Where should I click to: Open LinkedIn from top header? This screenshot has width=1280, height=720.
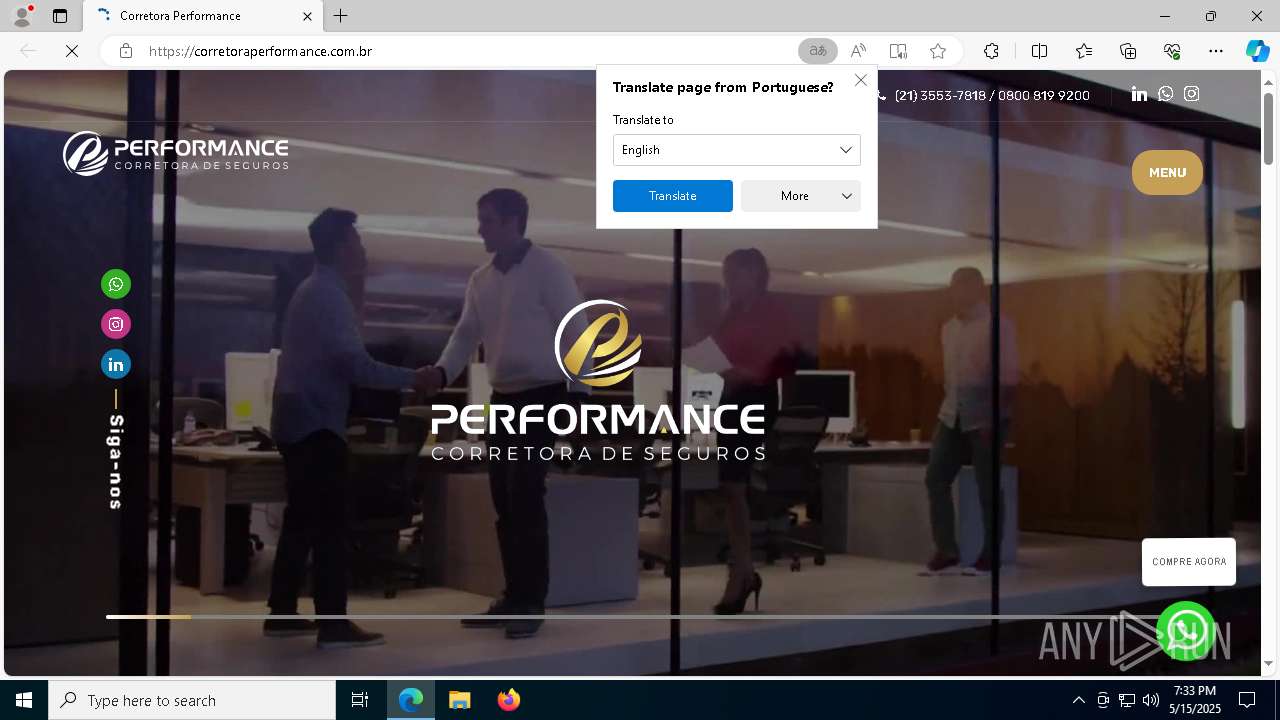click(x=1139, y=94)
